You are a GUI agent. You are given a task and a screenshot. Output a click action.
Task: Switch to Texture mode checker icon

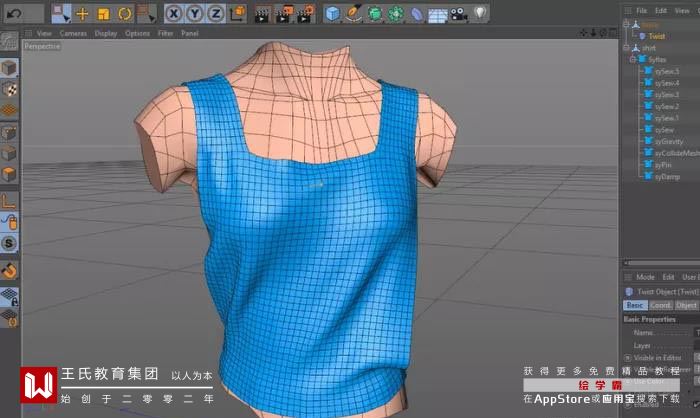pyautogui.click(x=9, y=89)
